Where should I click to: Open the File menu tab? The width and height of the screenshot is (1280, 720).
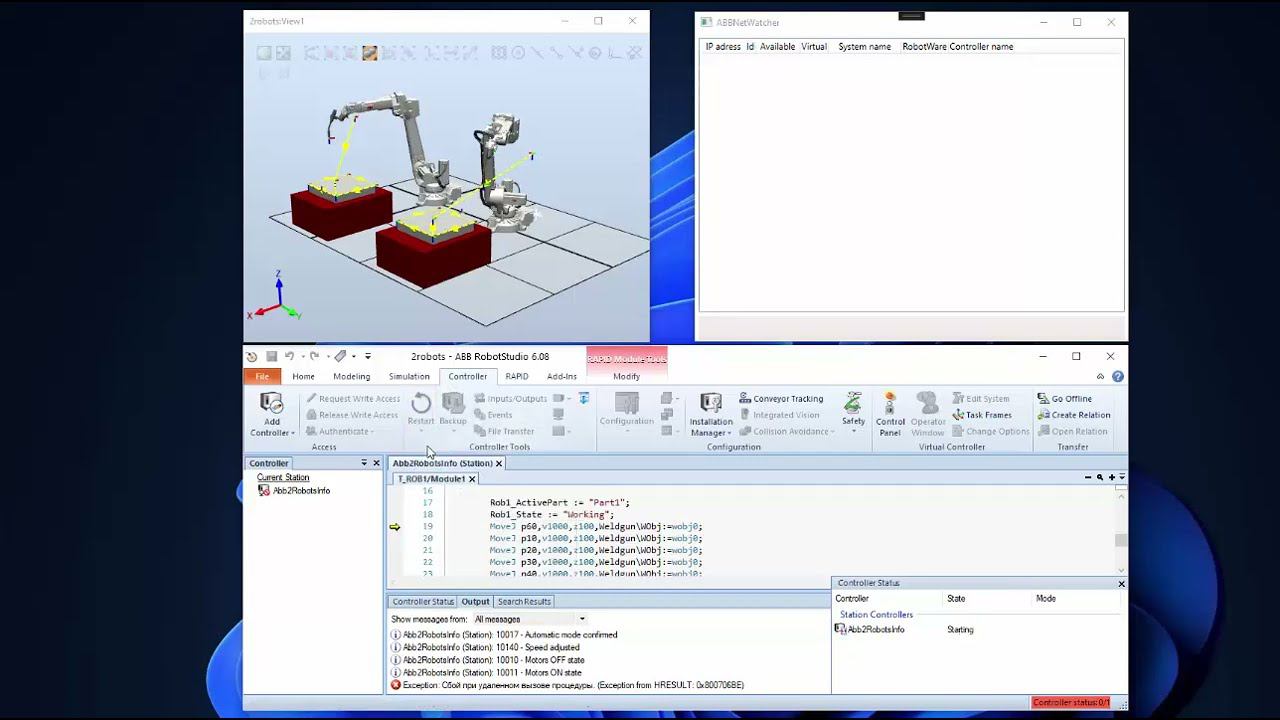(x=262, y=376)
